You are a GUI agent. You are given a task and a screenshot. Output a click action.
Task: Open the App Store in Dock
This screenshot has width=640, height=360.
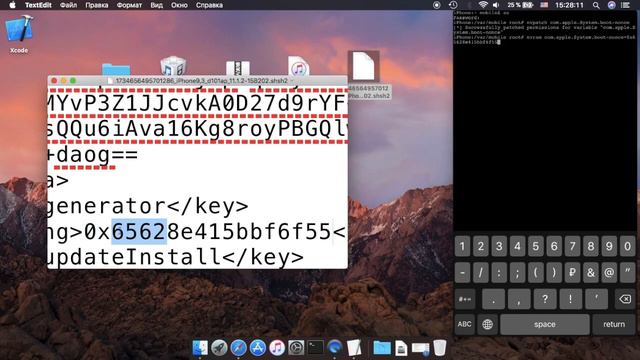point(258,348)
